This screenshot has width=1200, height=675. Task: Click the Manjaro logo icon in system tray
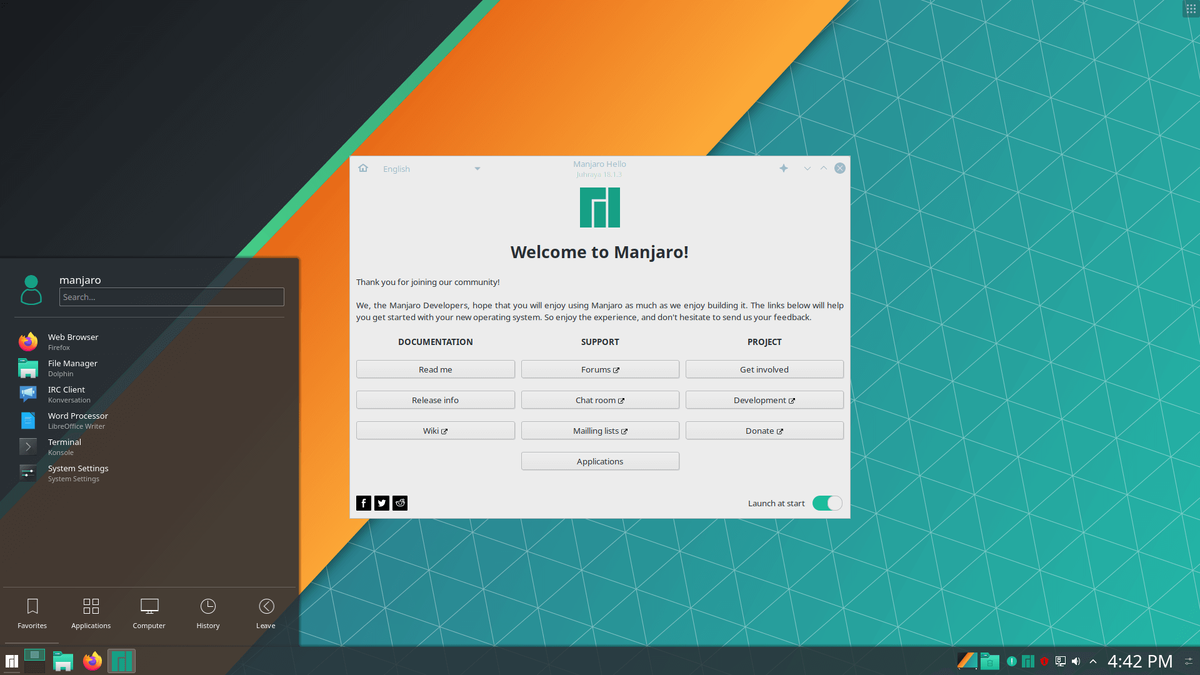tap(1030, 661)
